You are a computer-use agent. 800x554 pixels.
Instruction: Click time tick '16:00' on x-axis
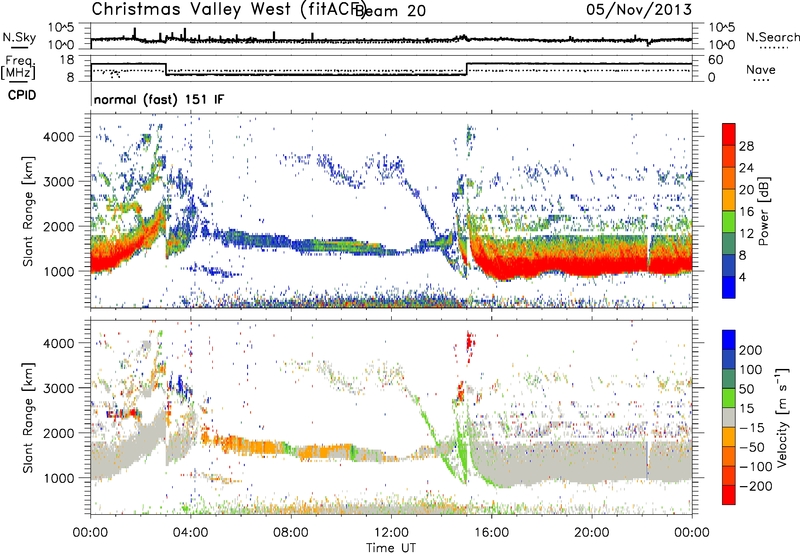coord(491,533)
